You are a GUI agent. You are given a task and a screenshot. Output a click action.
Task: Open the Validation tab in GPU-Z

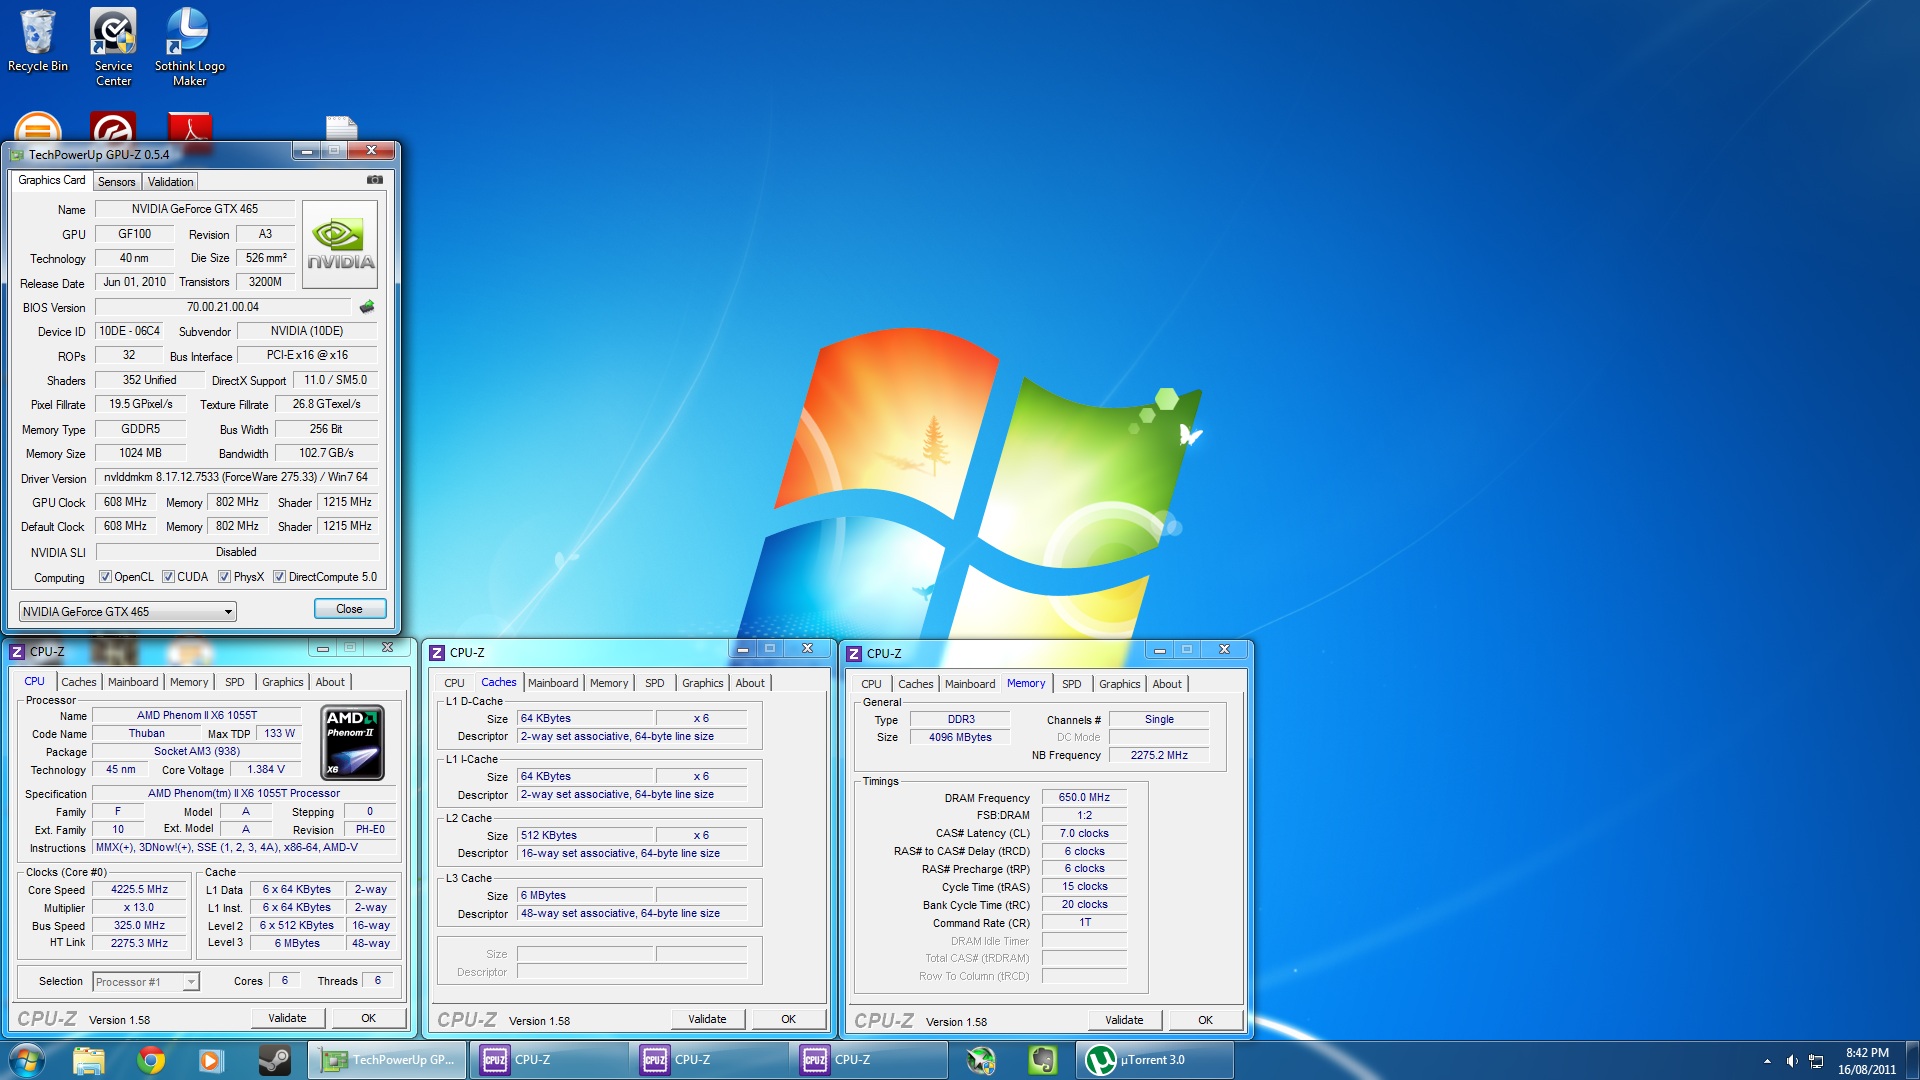point(171,182)
